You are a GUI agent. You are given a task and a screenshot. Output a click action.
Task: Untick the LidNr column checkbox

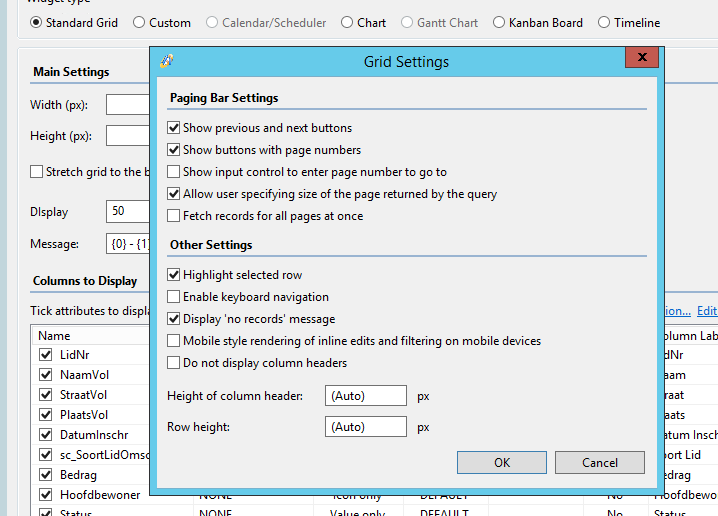click(46, 355)
